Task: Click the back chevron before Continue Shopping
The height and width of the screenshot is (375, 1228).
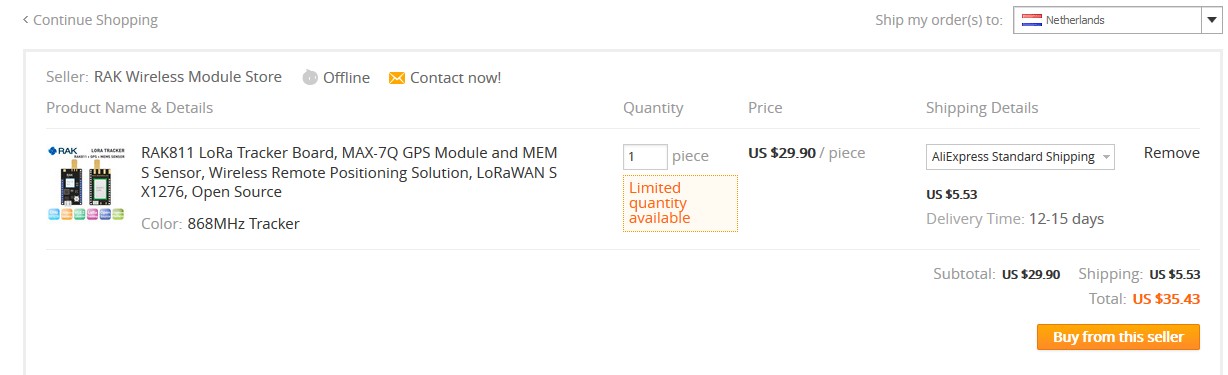Action: (25, 19)
